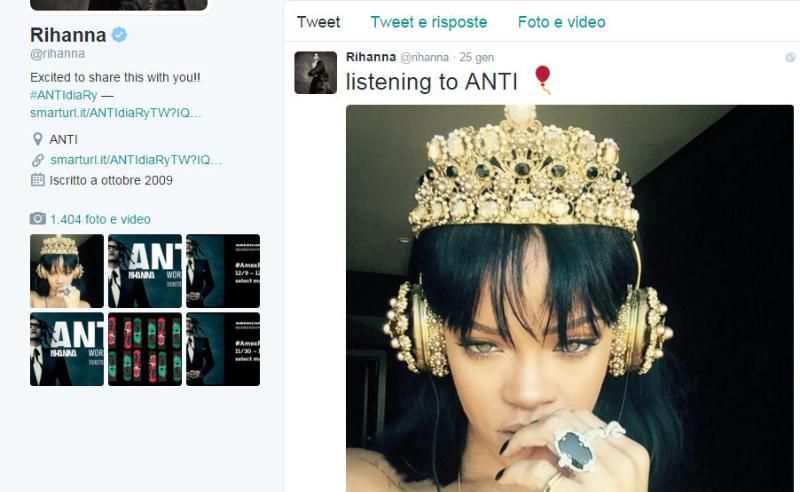Select the Foto e video tab

(561, 22)
